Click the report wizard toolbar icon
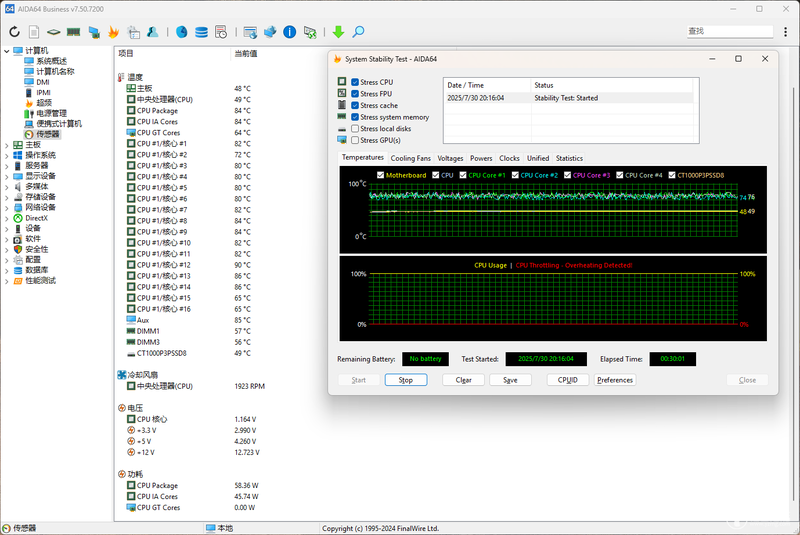The height and width of the screenshot is (535, 800). point(134,32)
